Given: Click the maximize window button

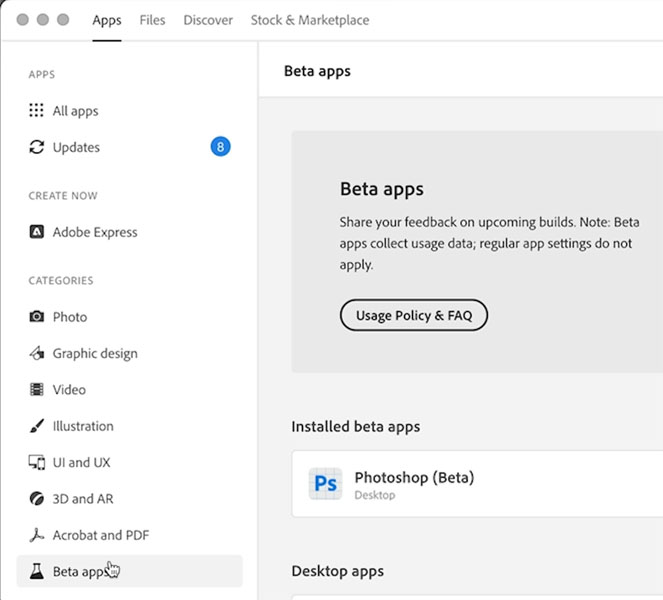Looking at the screenshot, I should click(x=63, y=19).
